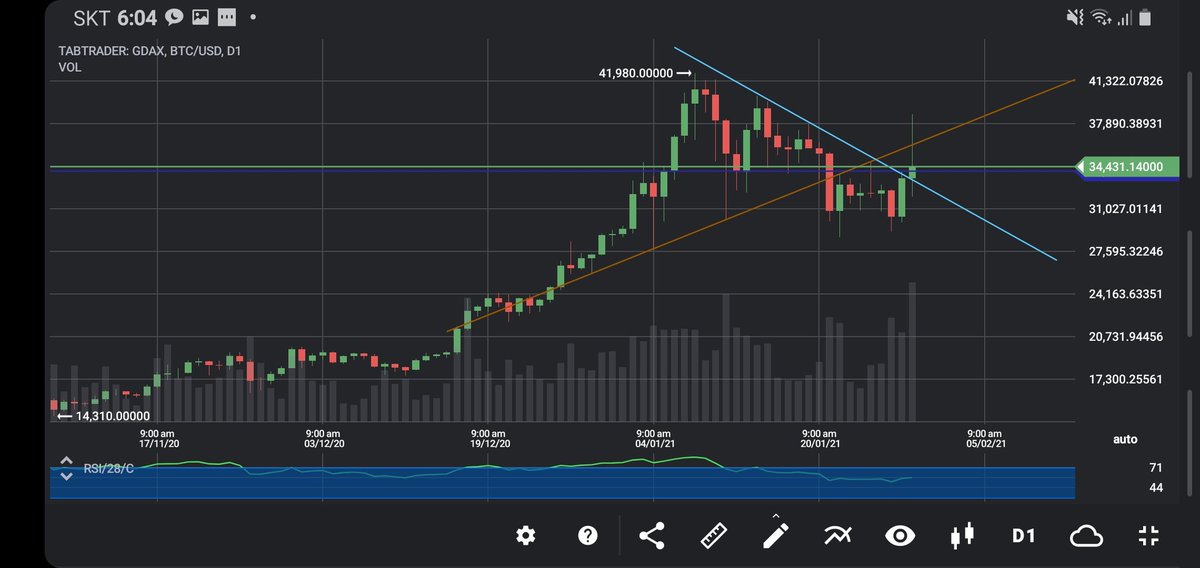Tap the 6:04 clock in status bar
Screen dimensions: 1200x568
click(x=137, y=17)
